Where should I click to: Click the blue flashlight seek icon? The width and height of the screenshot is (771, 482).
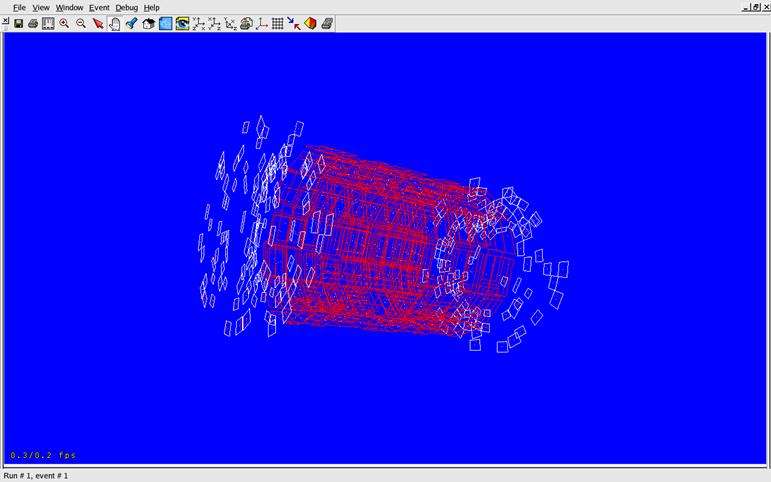coord(131,23)
